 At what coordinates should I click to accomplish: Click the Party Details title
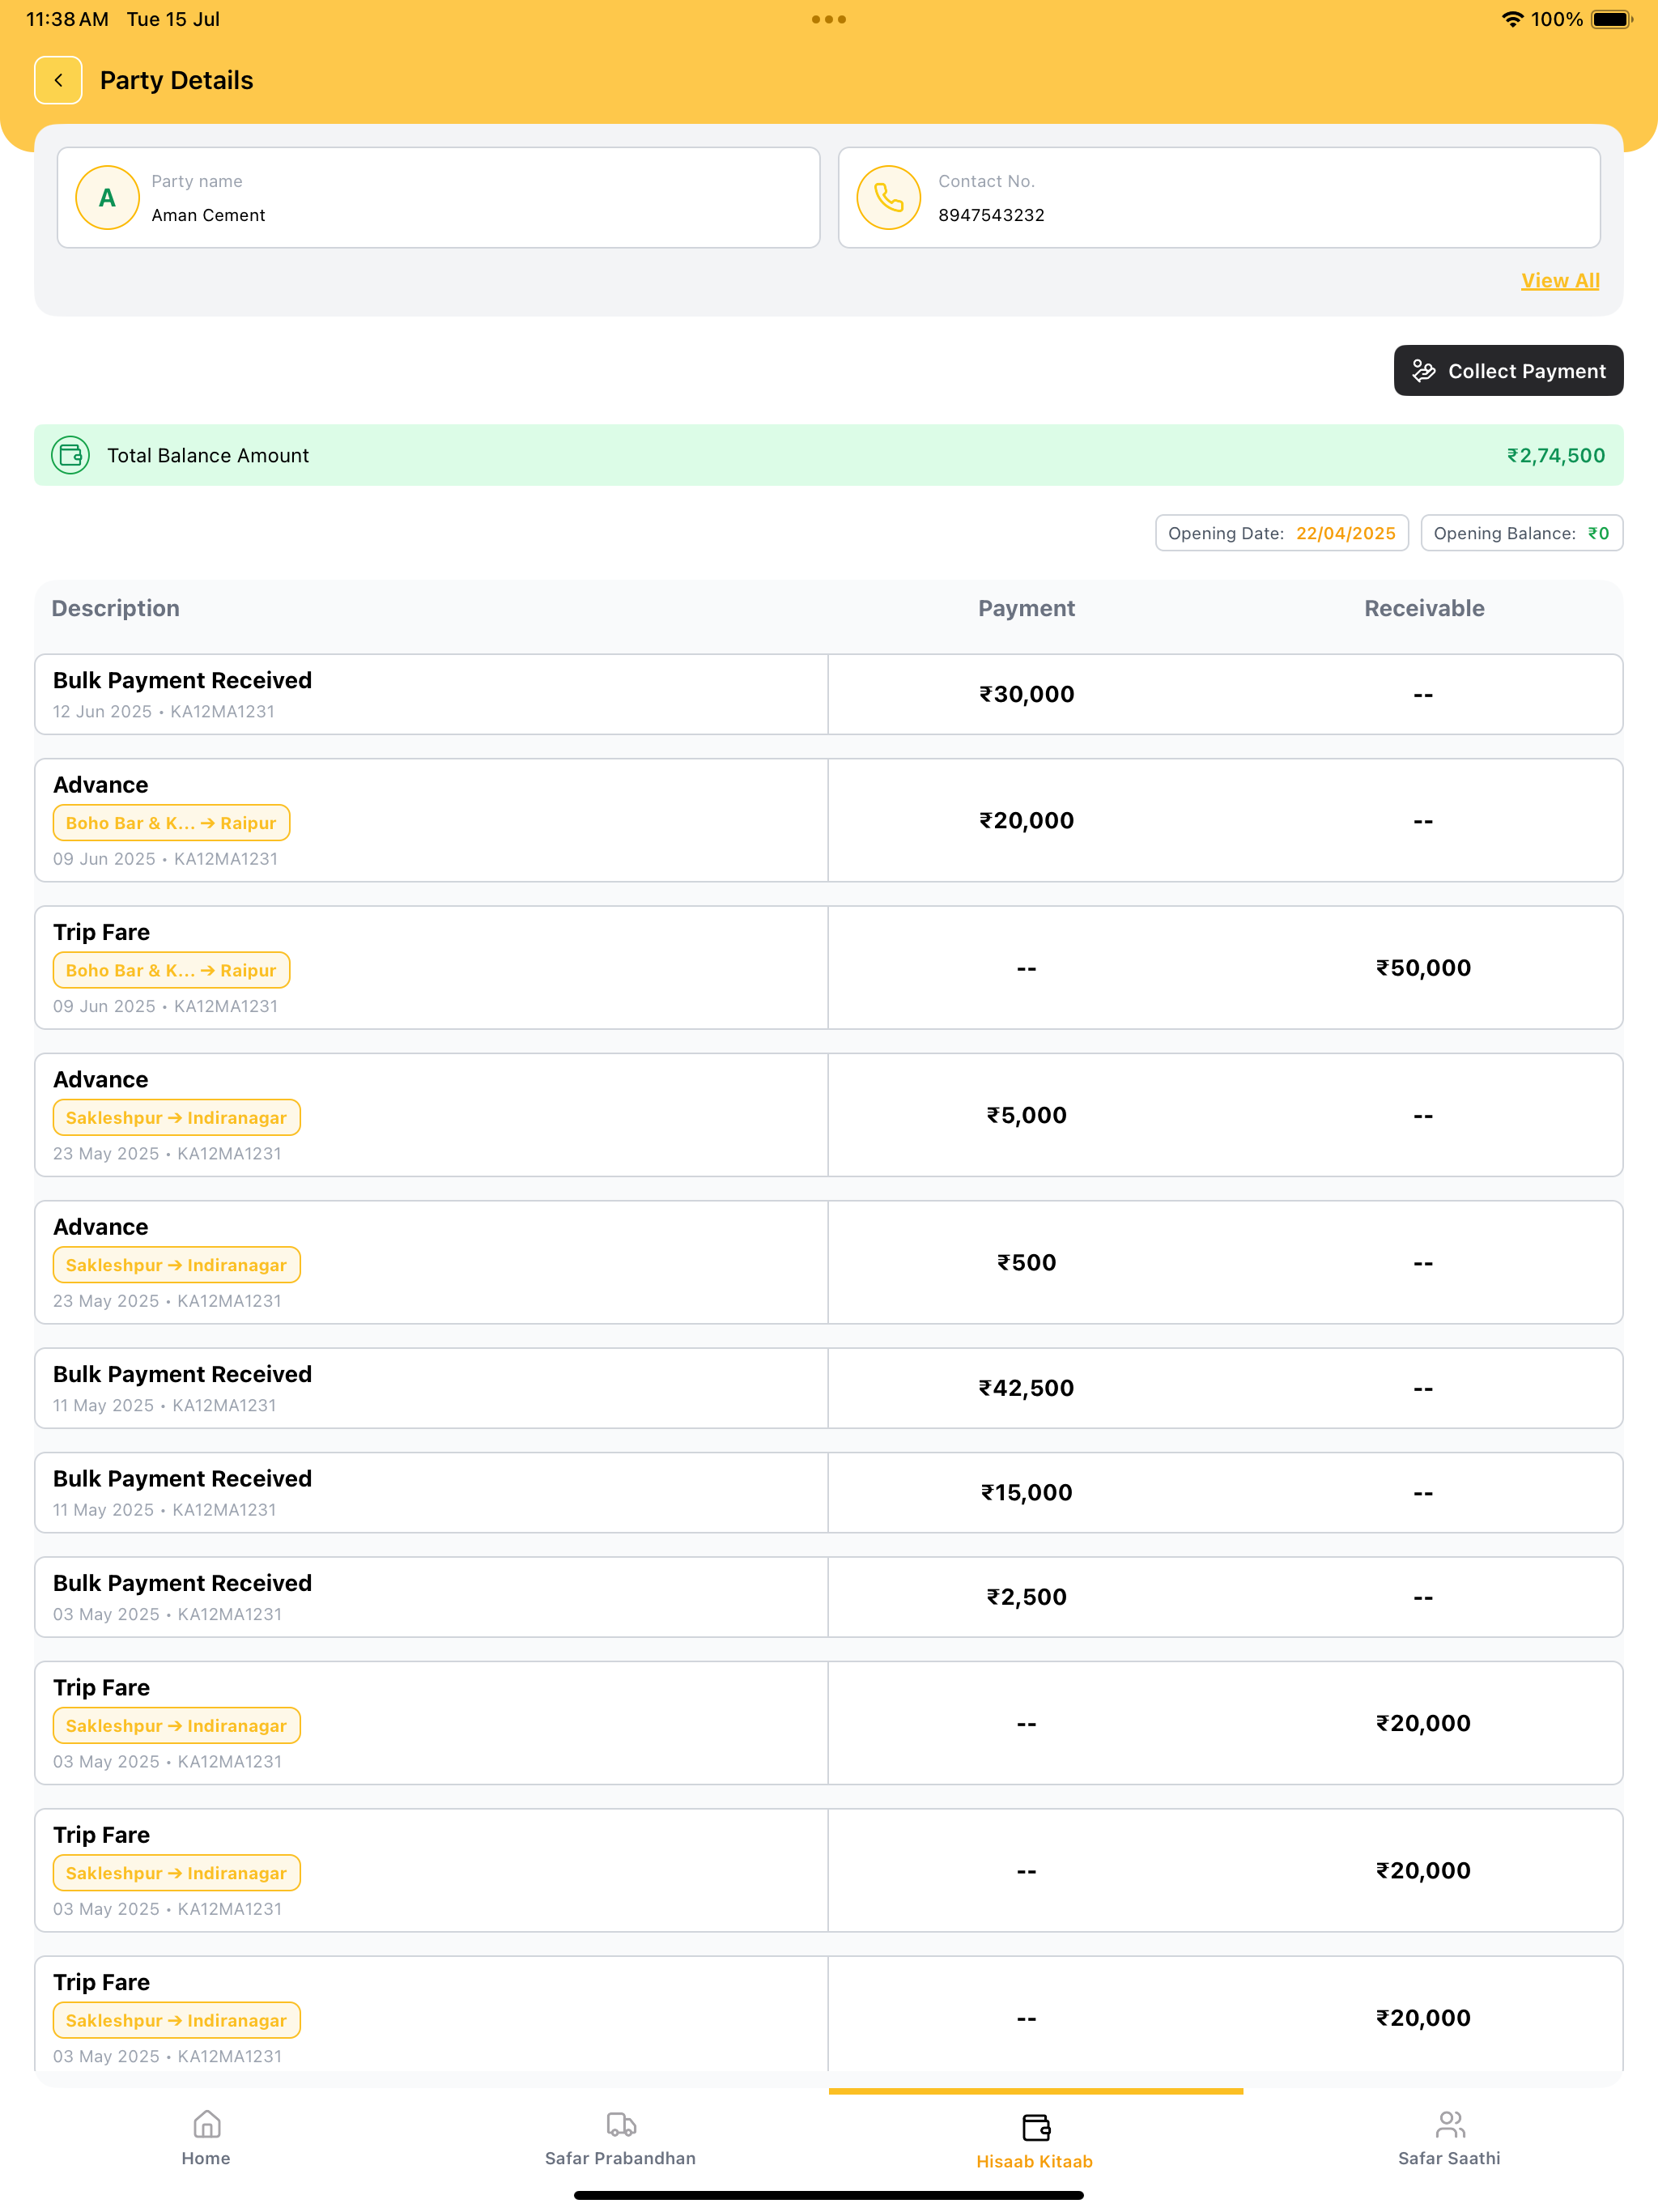point(176,80)
